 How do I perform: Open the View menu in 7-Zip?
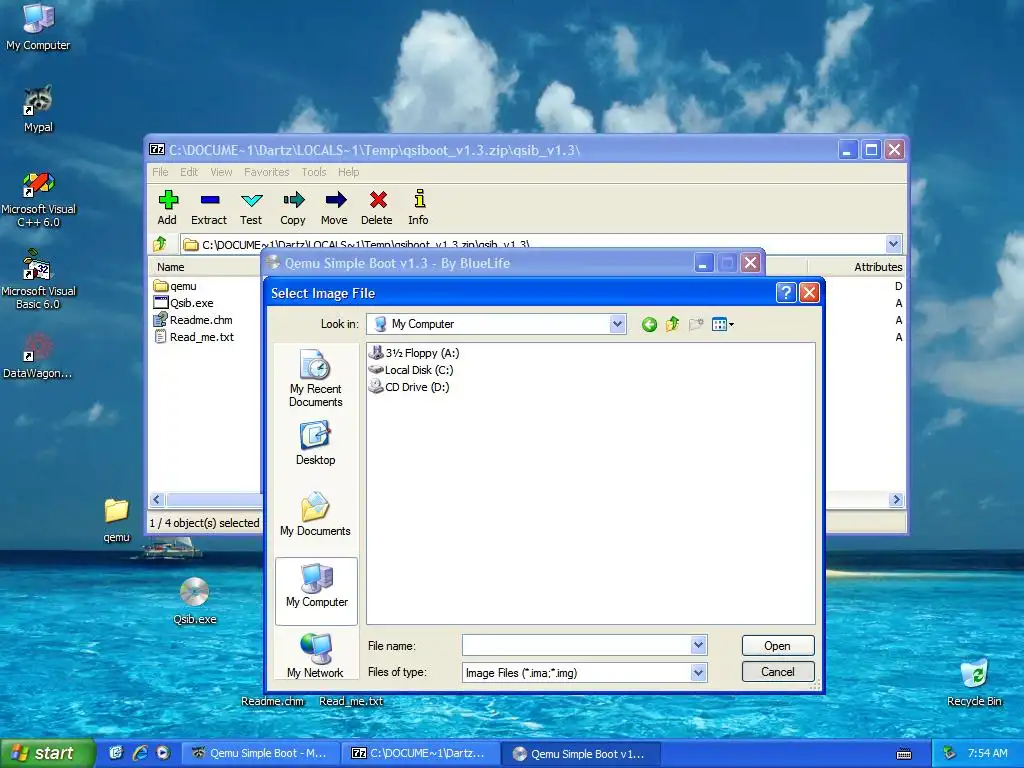click(x=221, y=172)
